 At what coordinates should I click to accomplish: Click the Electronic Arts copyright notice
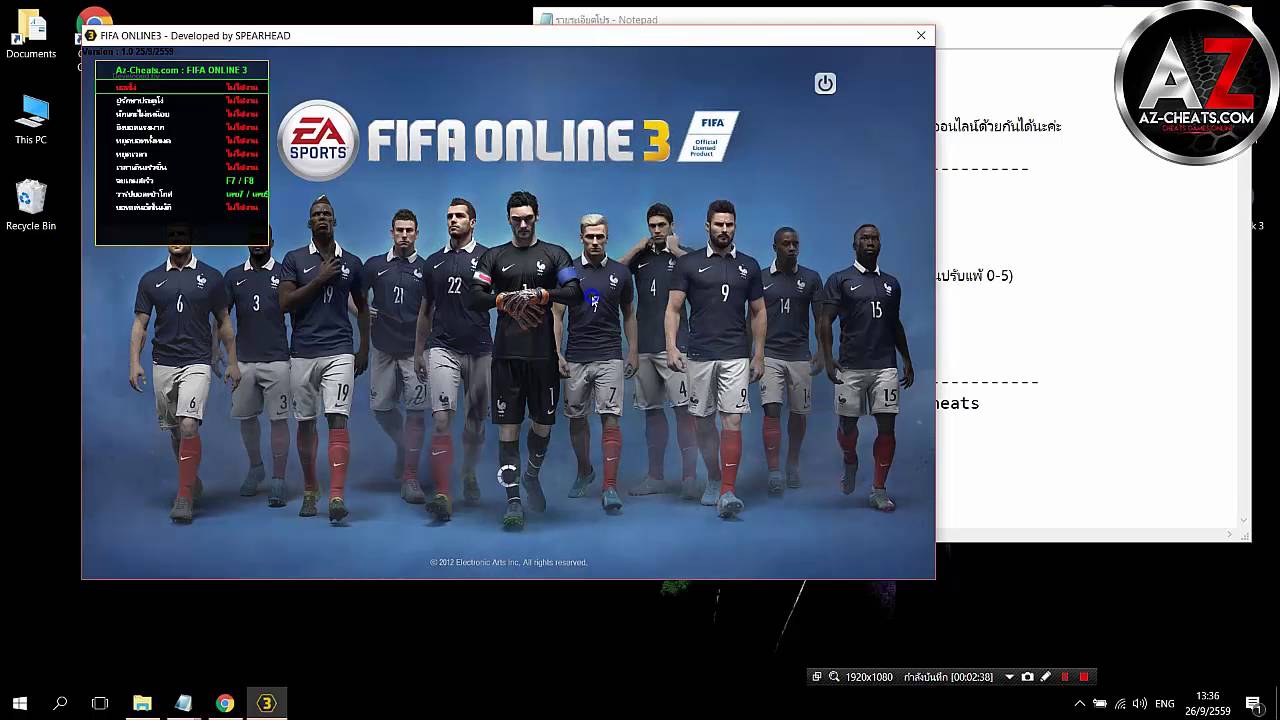pyautogui.click(x=508, y=562)
